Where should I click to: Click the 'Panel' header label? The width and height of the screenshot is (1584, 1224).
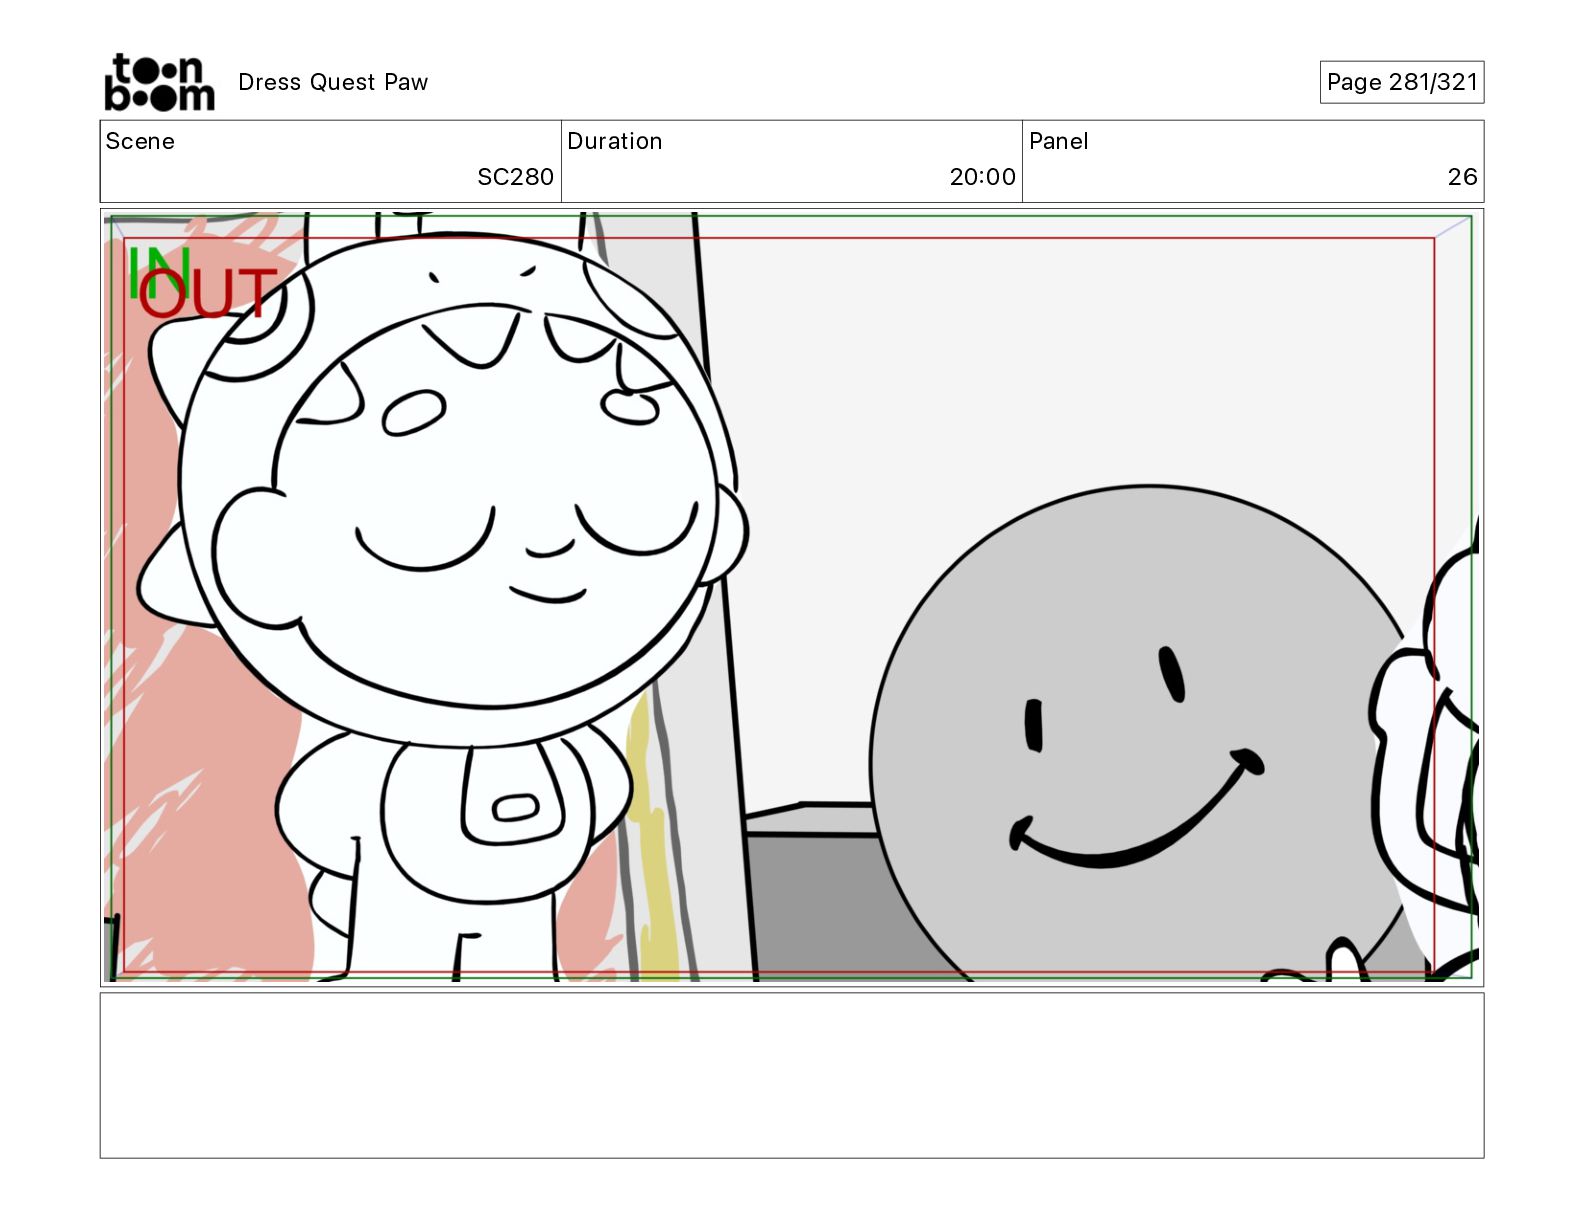pos(1058,141)
